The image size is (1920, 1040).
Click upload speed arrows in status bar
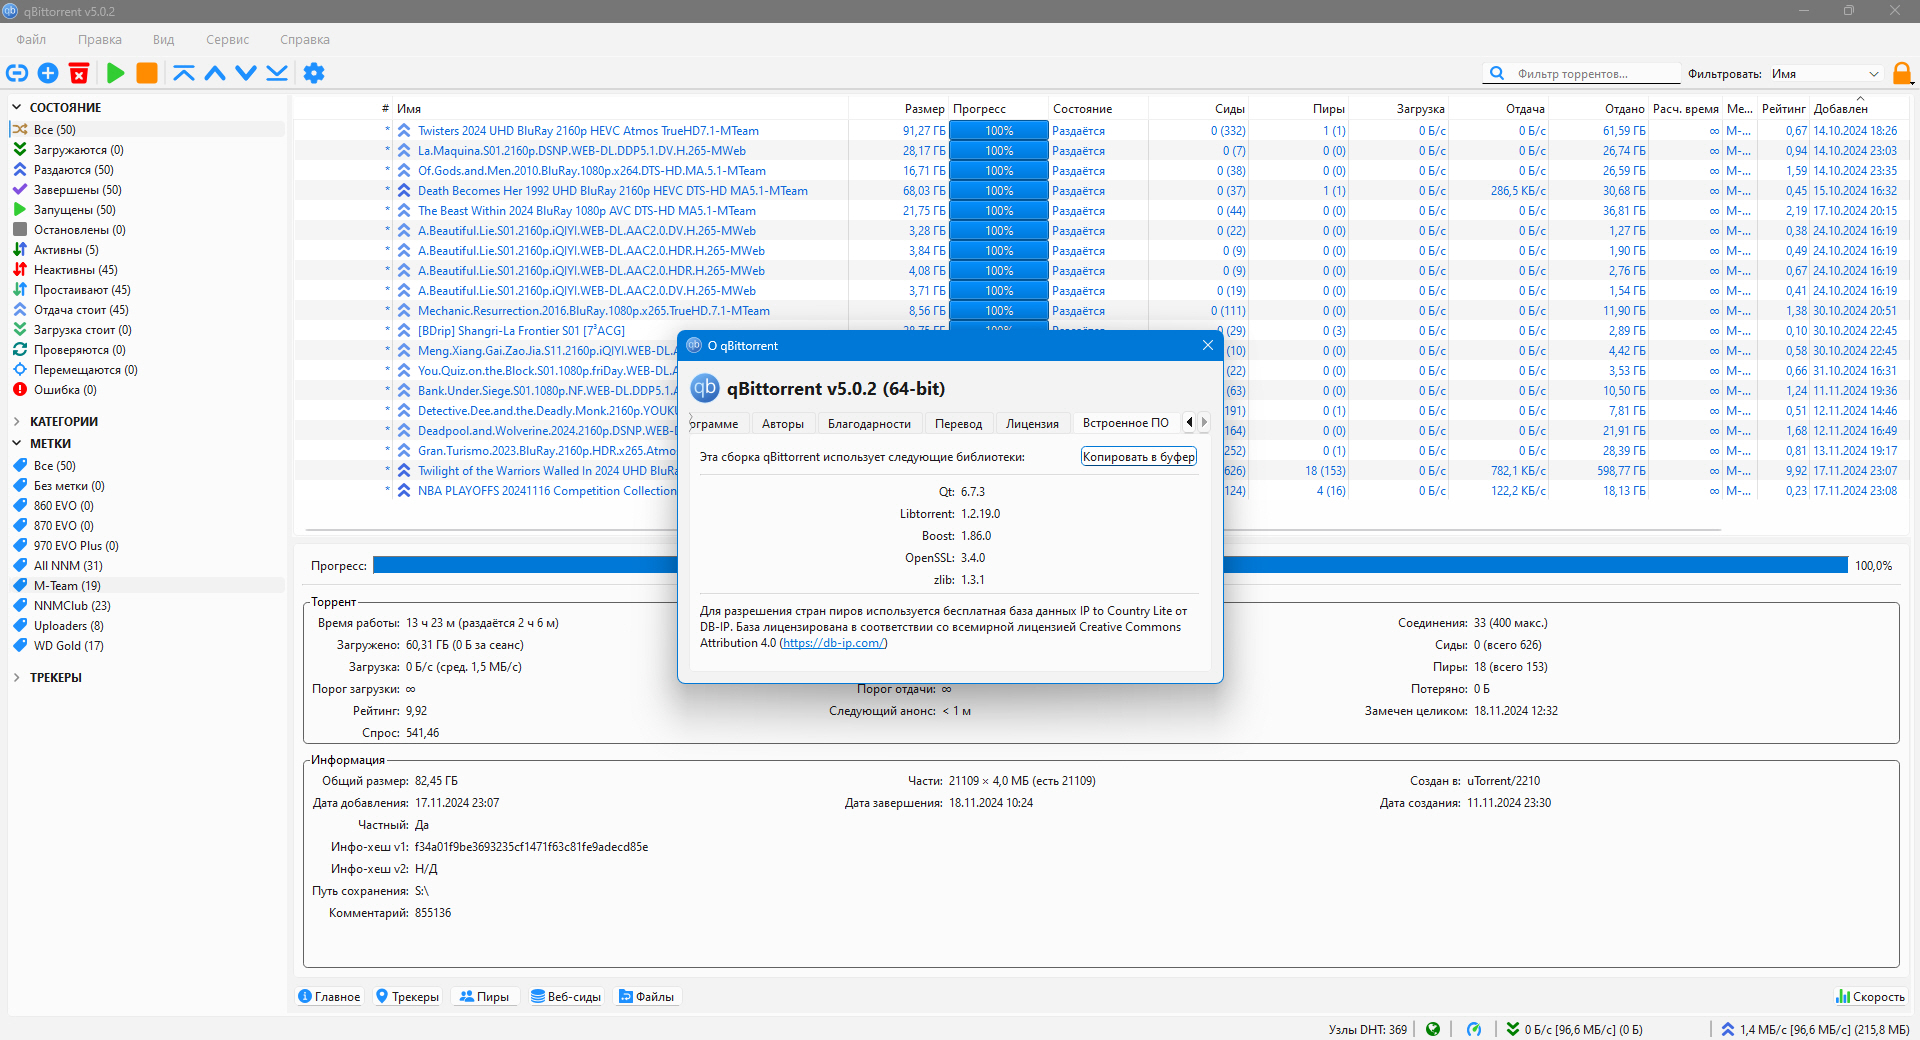point(1728,1029)
